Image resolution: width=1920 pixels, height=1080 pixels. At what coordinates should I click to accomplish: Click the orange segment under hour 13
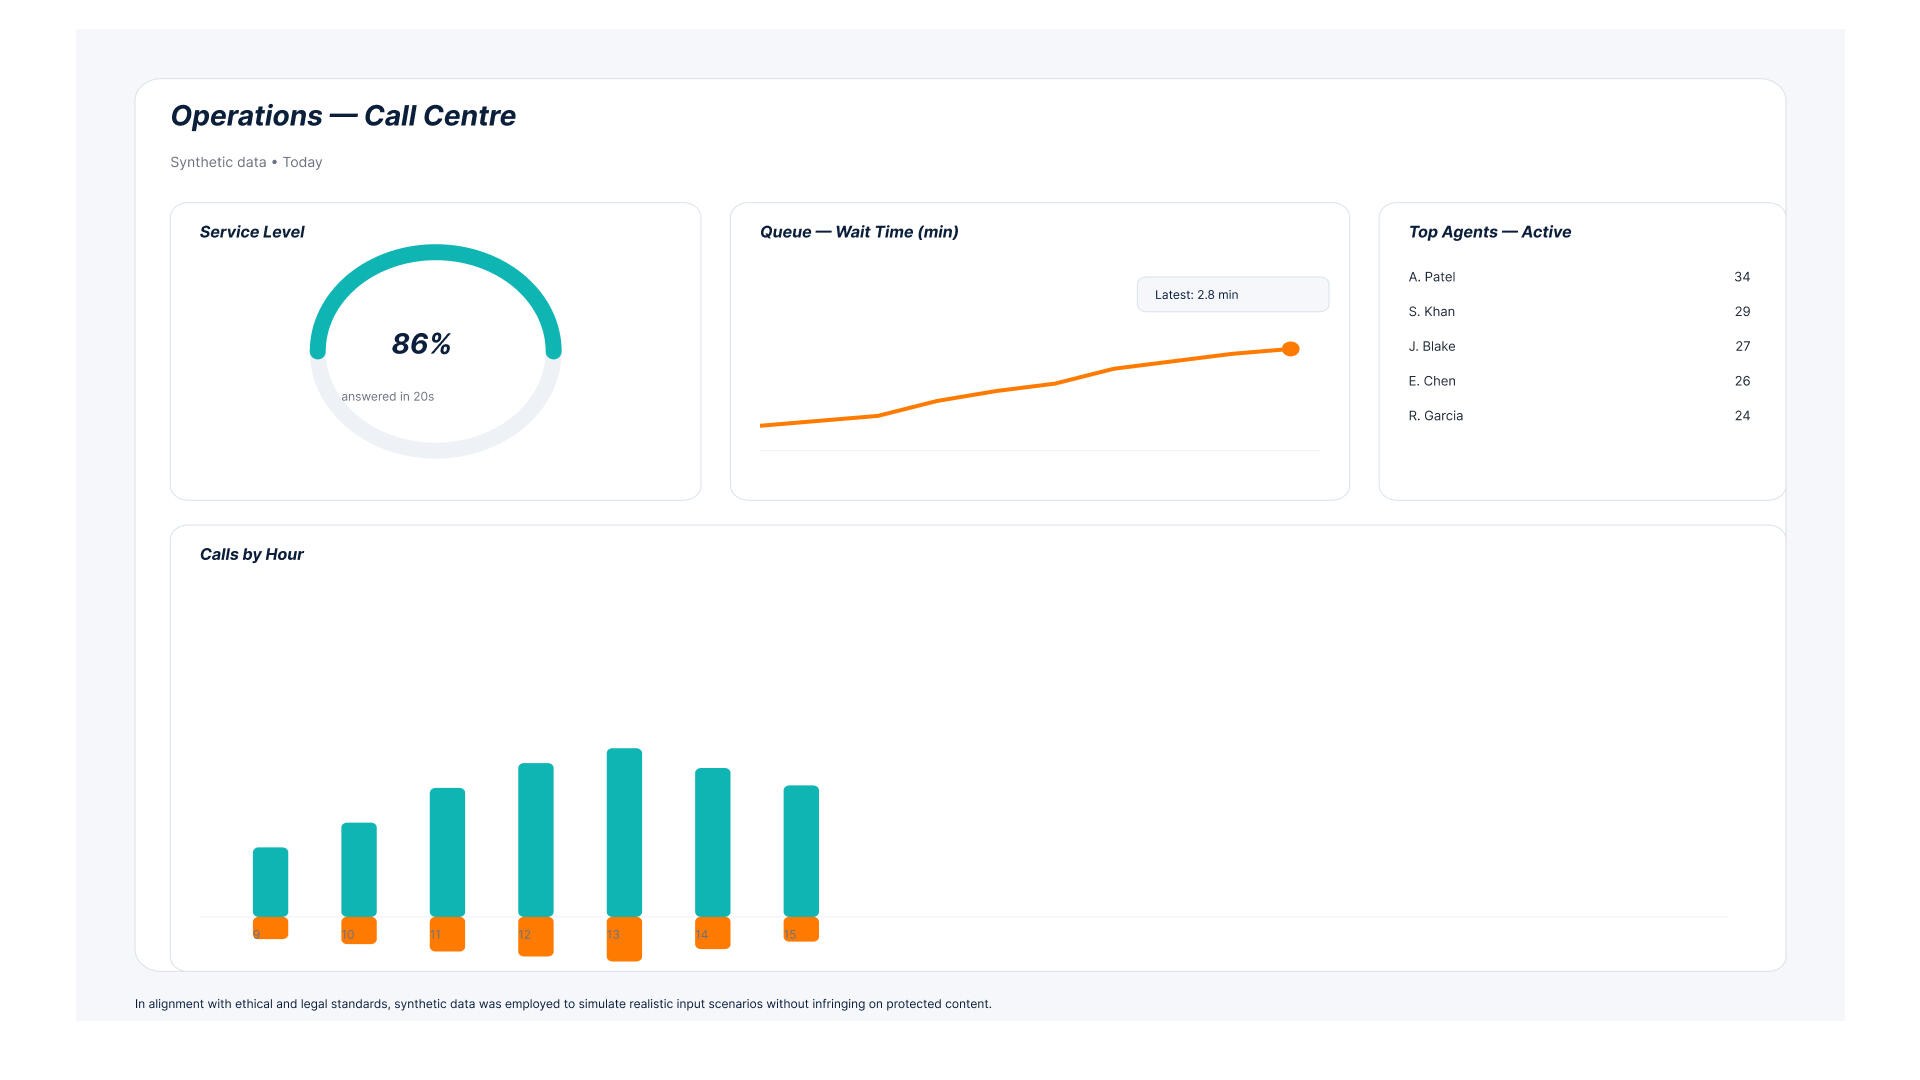pos(624,945)
